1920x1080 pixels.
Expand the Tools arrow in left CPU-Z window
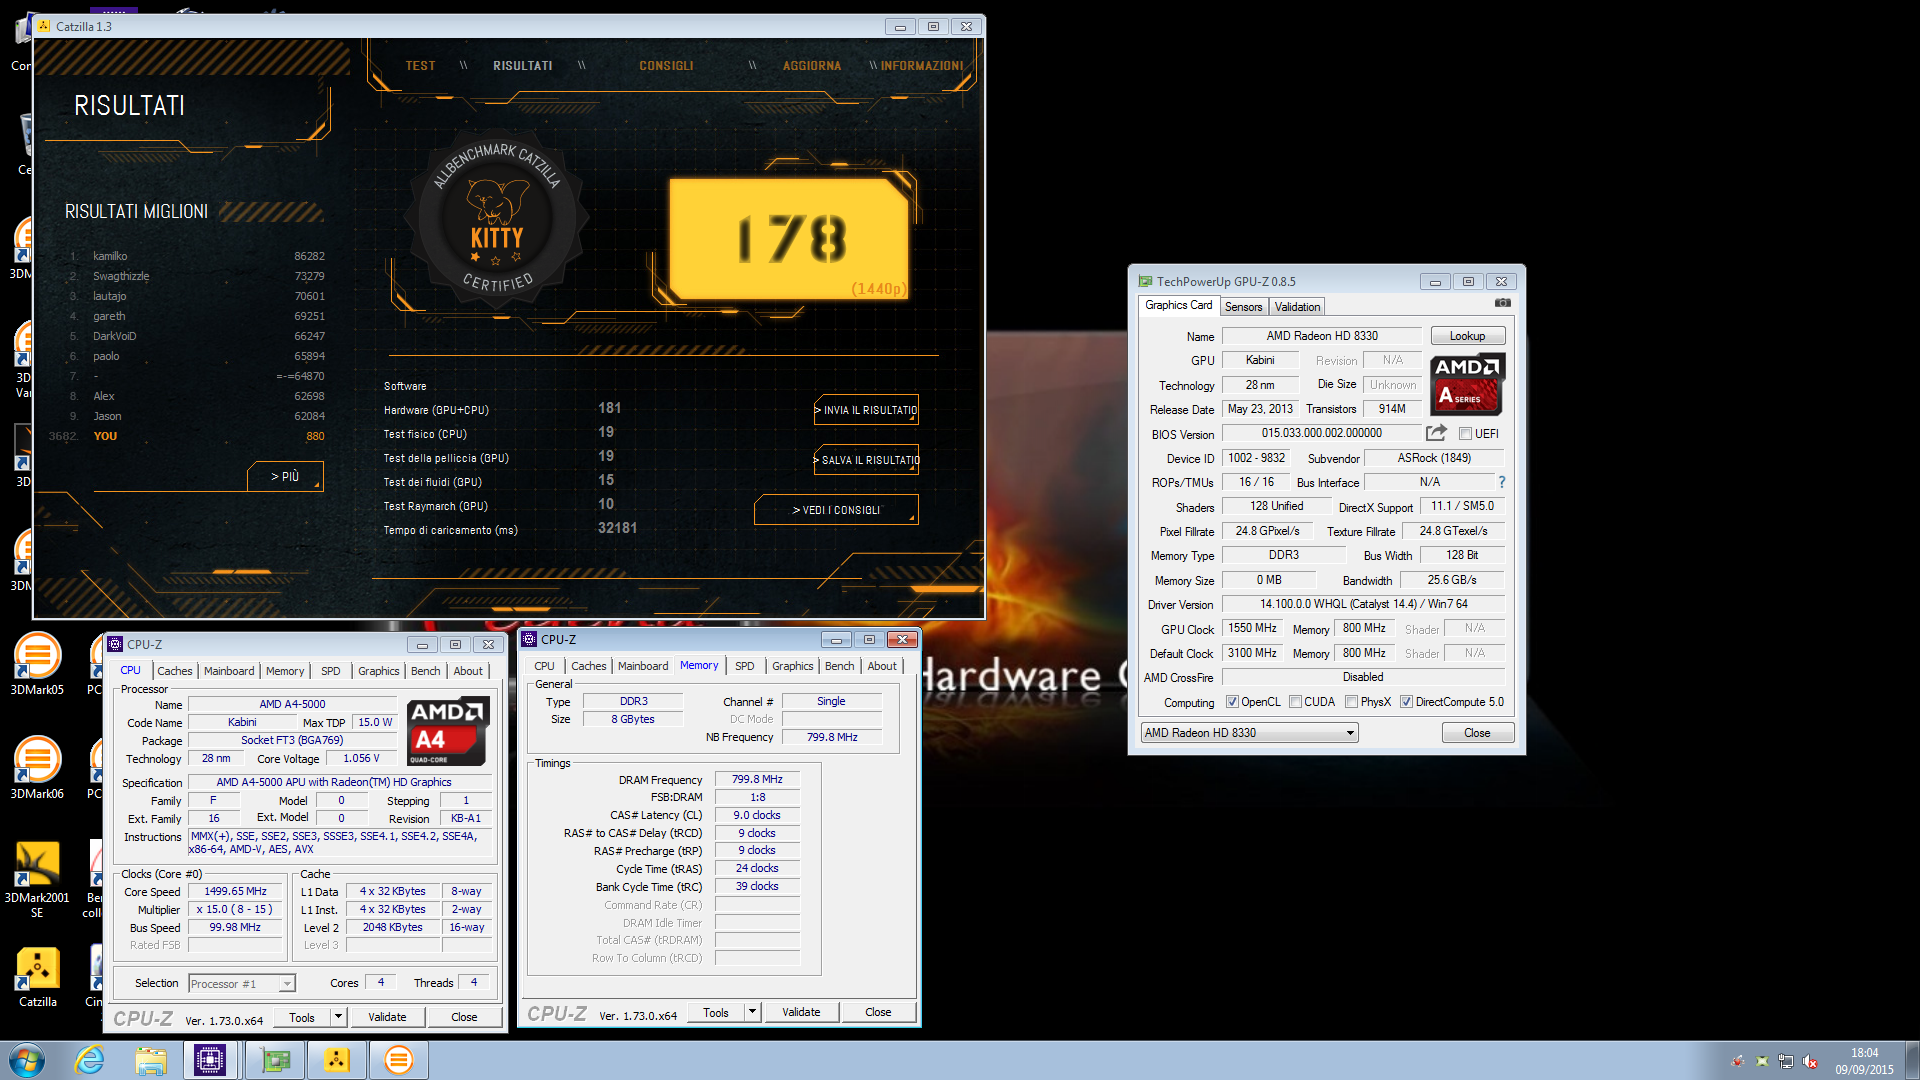pos(338,1017)
